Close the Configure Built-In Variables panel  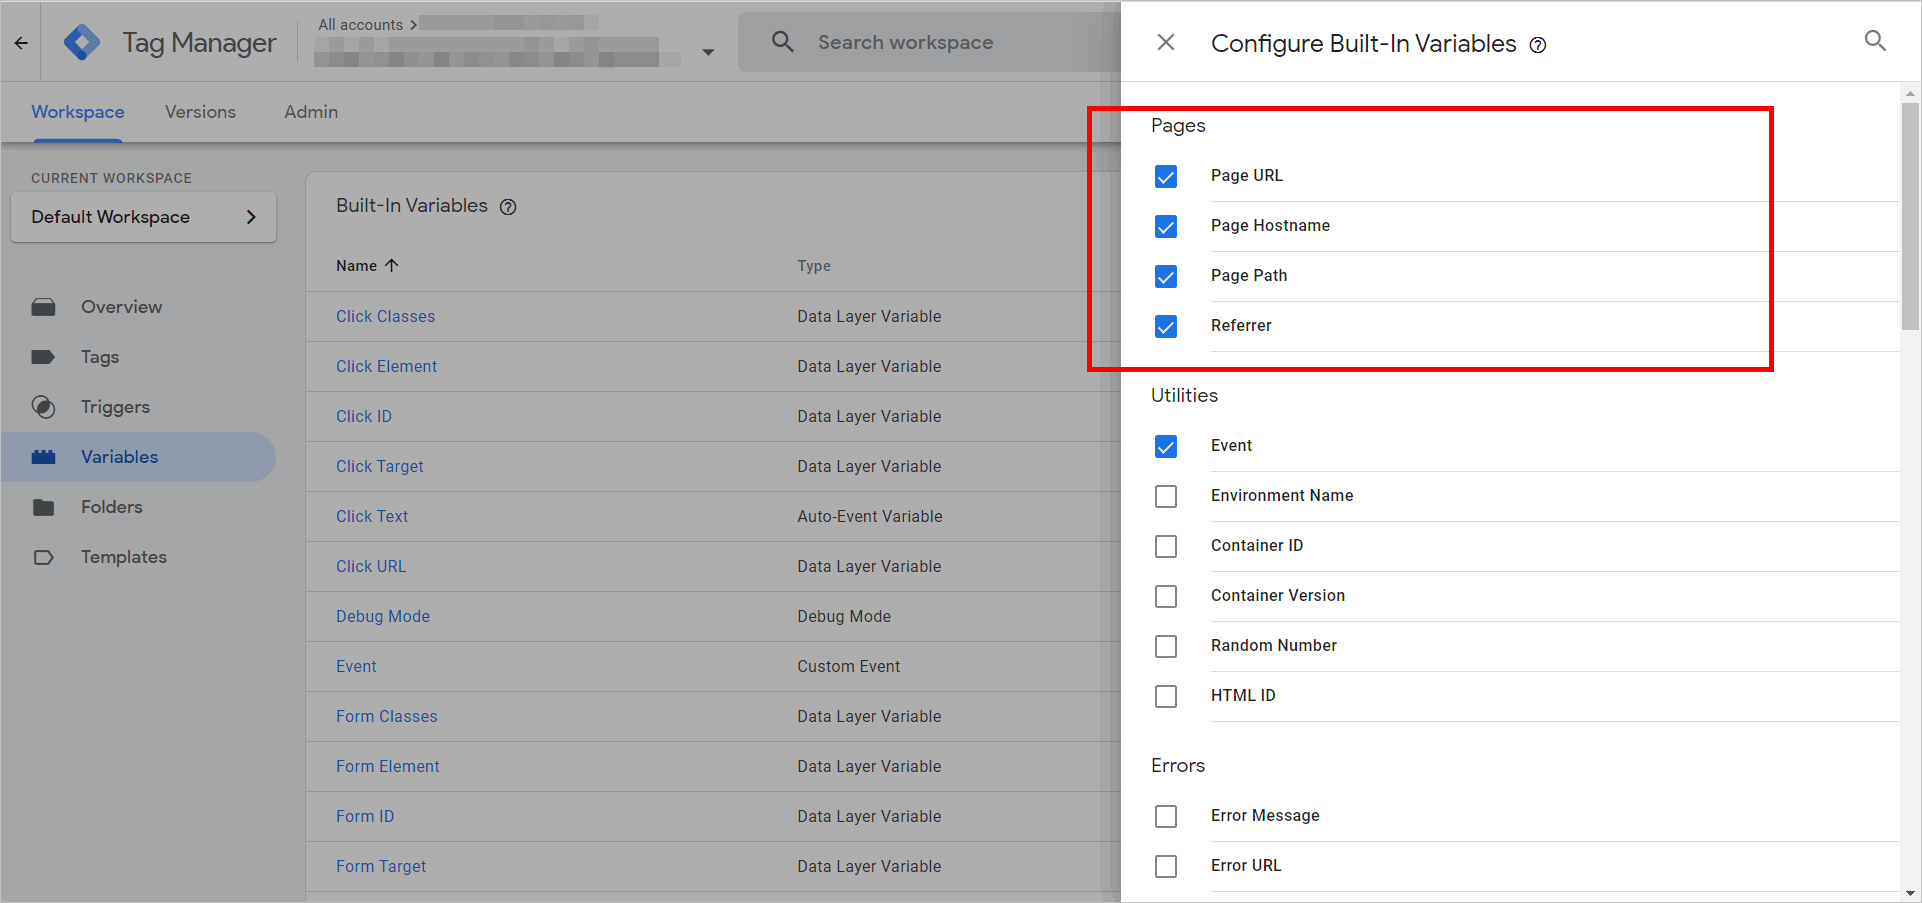(1166, 43)
